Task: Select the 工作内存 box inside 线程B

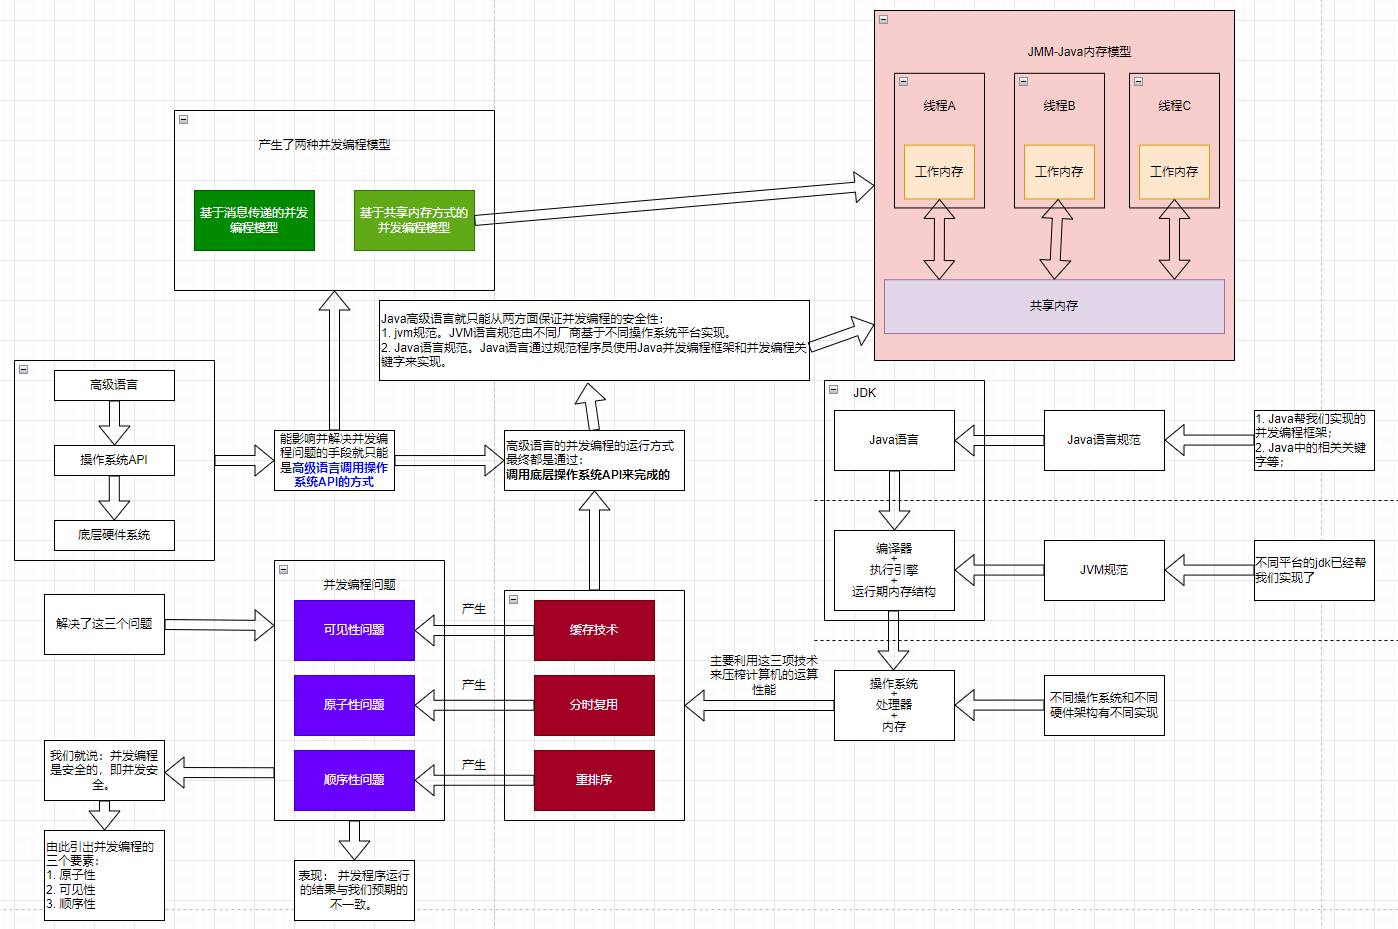Action: tap(1059, 172)
